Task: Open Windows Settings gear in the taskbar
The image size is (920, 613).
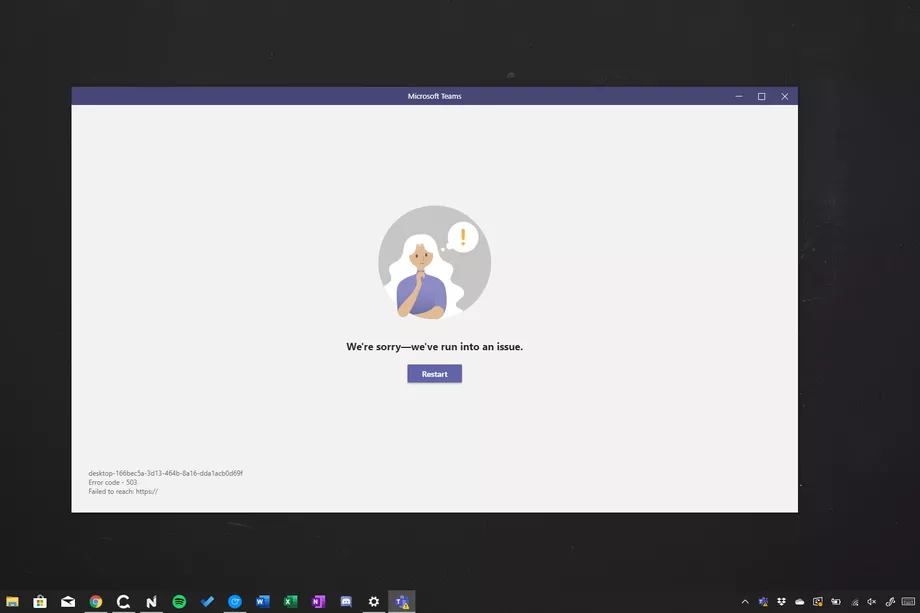Action: (374, 601)
